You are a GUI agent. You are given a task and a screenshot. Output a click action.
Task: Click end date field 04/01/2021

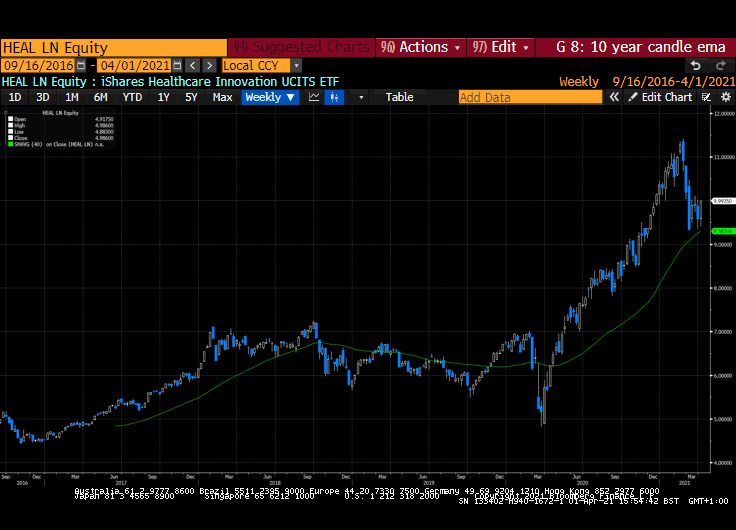coord(135,65)
